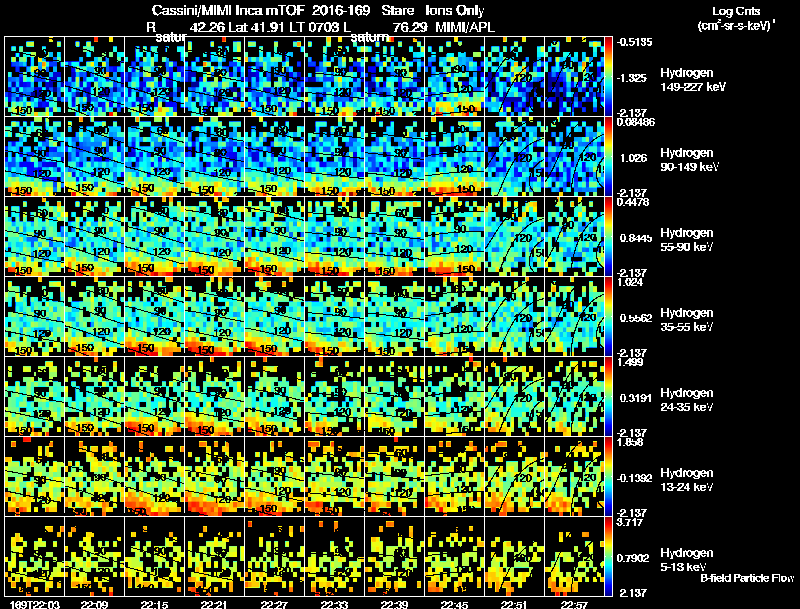Image resolution: width=800 pixels, height=609 pixels.
Task: Click the '0.08486' colorbar value
Action: (x=636, y=122)
